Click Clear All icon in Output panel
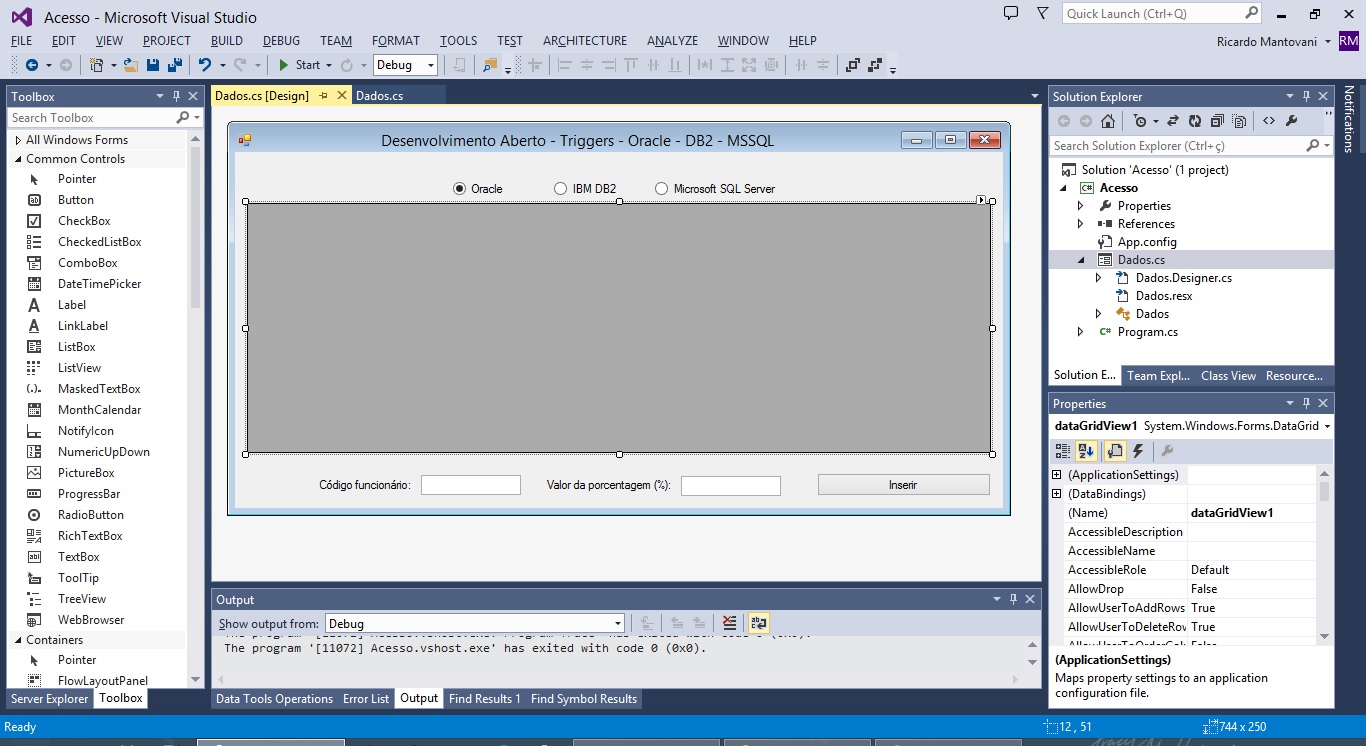This screenshot has height=746, width=1366. point(730,623)
